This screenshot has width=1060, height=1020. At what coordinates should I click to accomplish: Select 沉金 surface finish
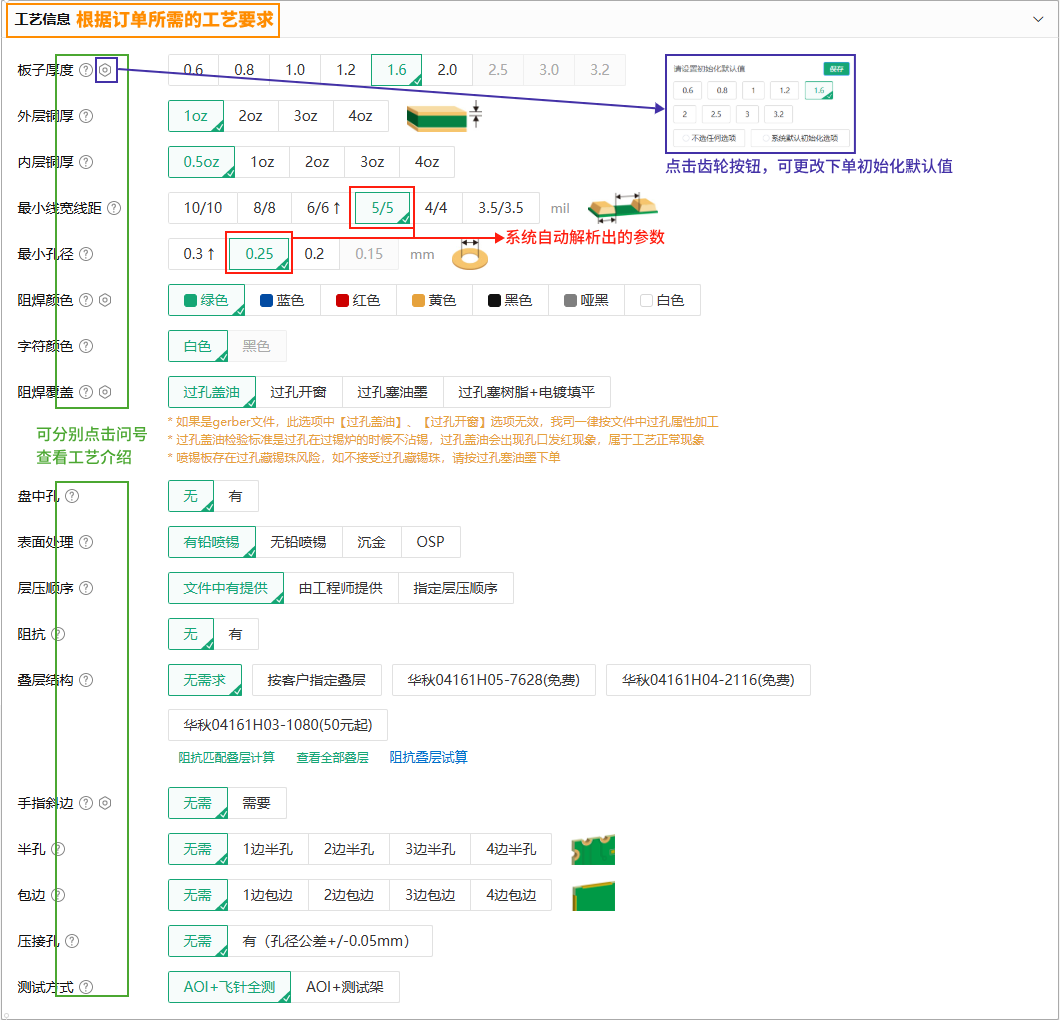pyautogui.click(x=371, y=542)
